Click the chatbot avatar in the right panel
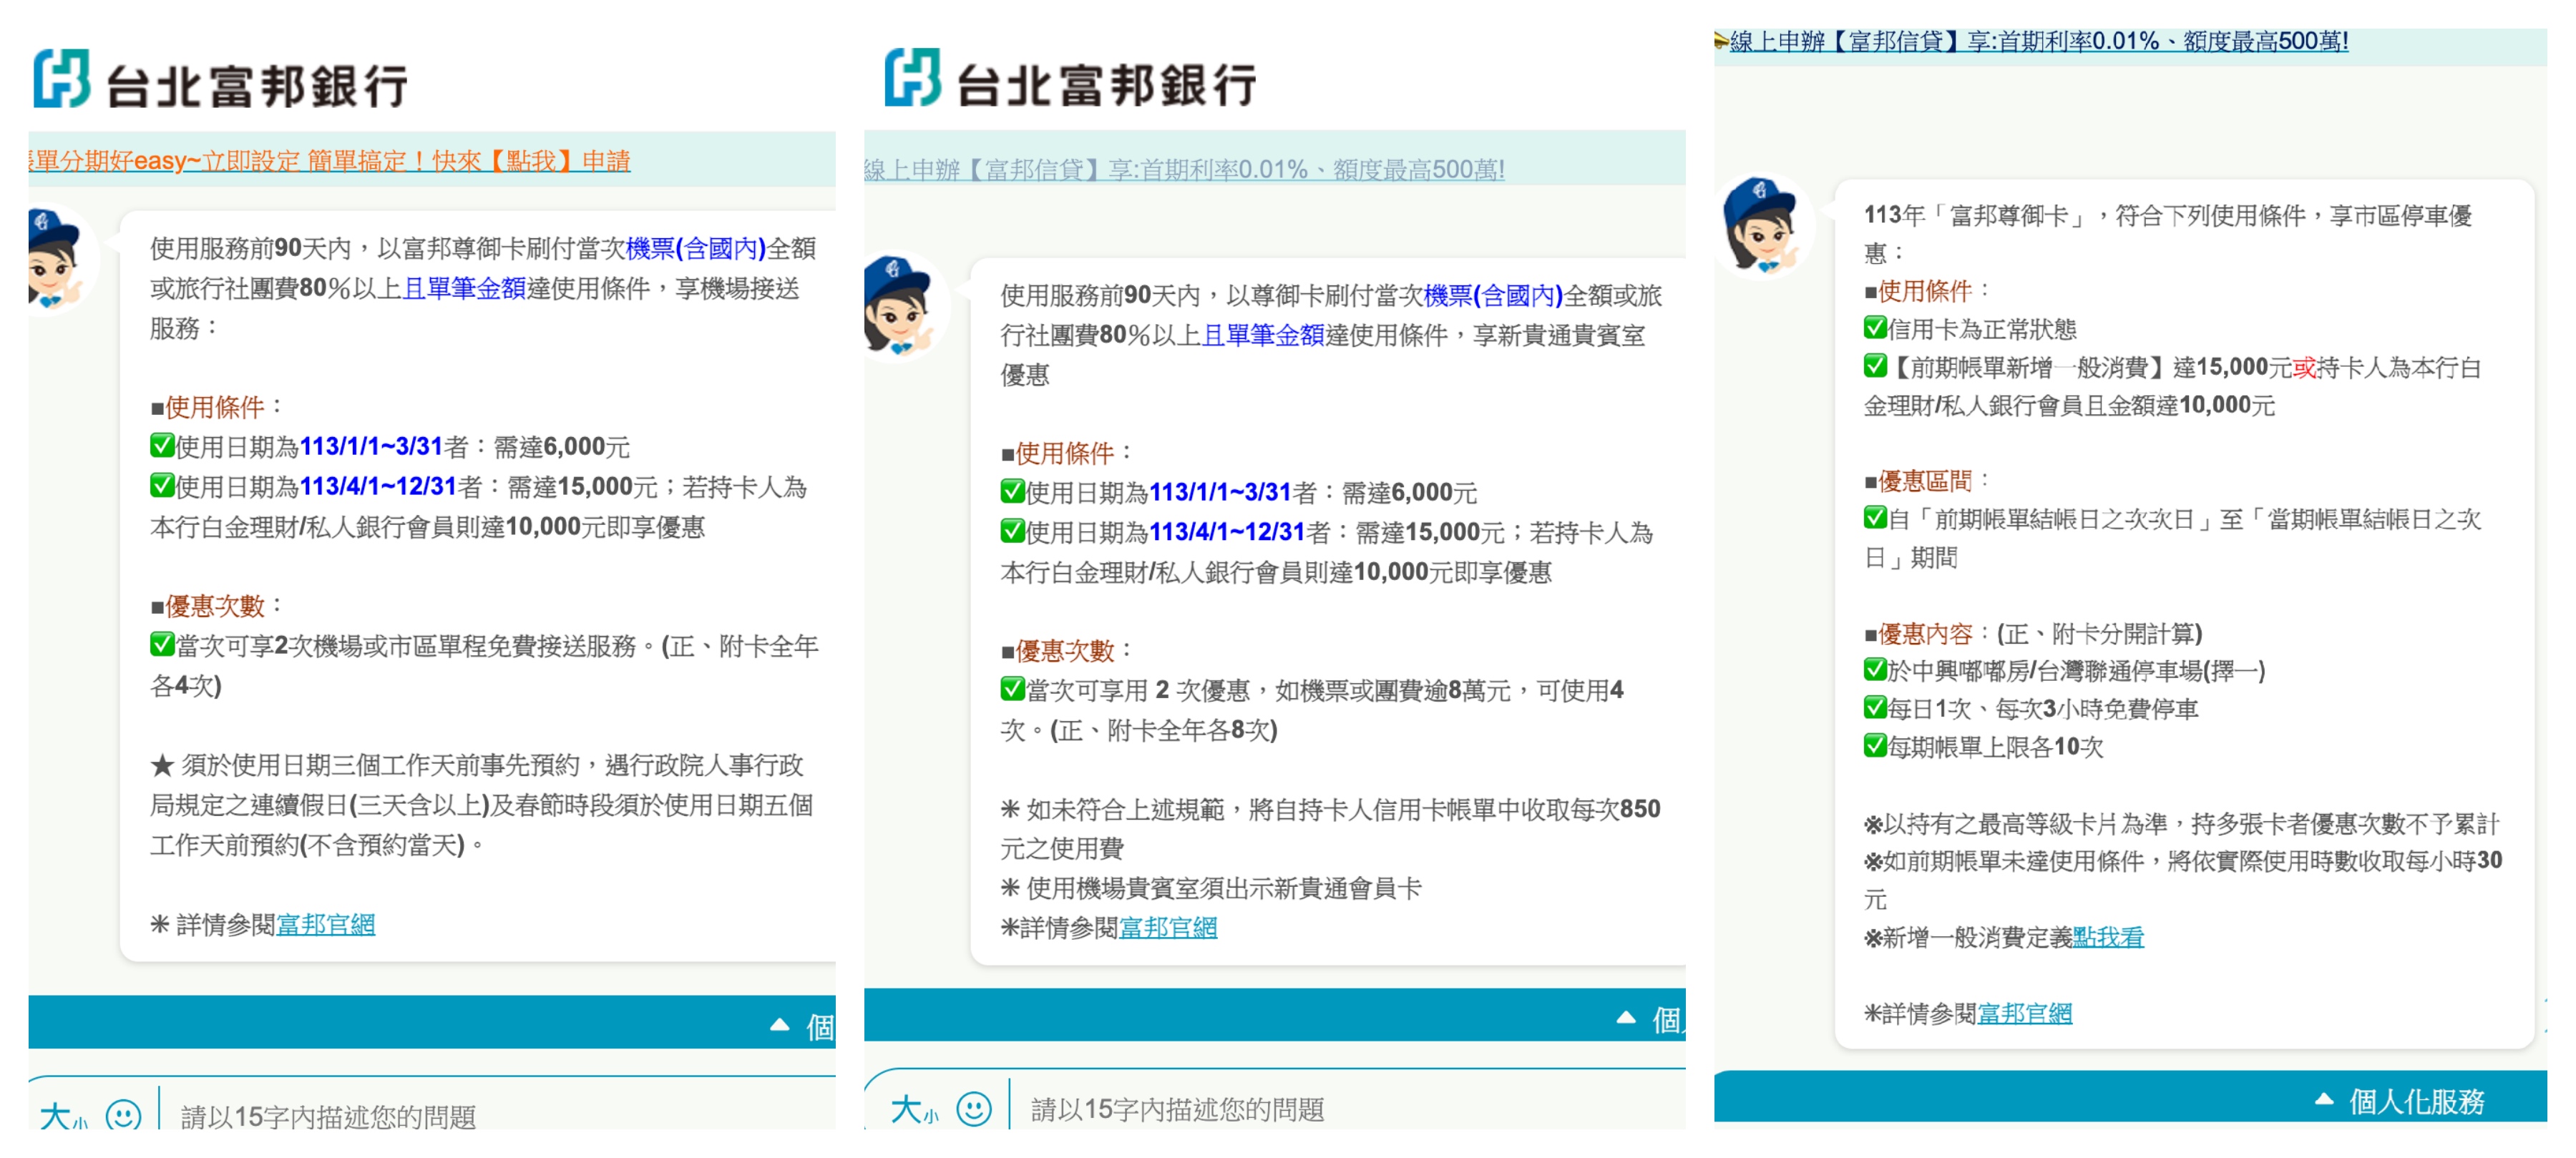Viewport: 2576px width, 1158px height. pos(1765,225)
